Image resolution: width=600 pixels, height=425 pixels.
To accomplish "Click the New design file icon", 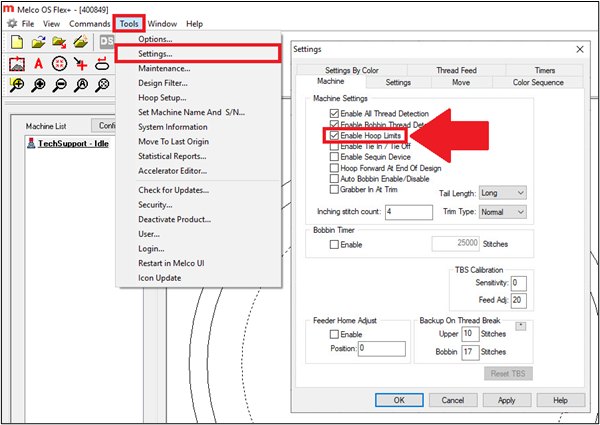I will [16, 42].
